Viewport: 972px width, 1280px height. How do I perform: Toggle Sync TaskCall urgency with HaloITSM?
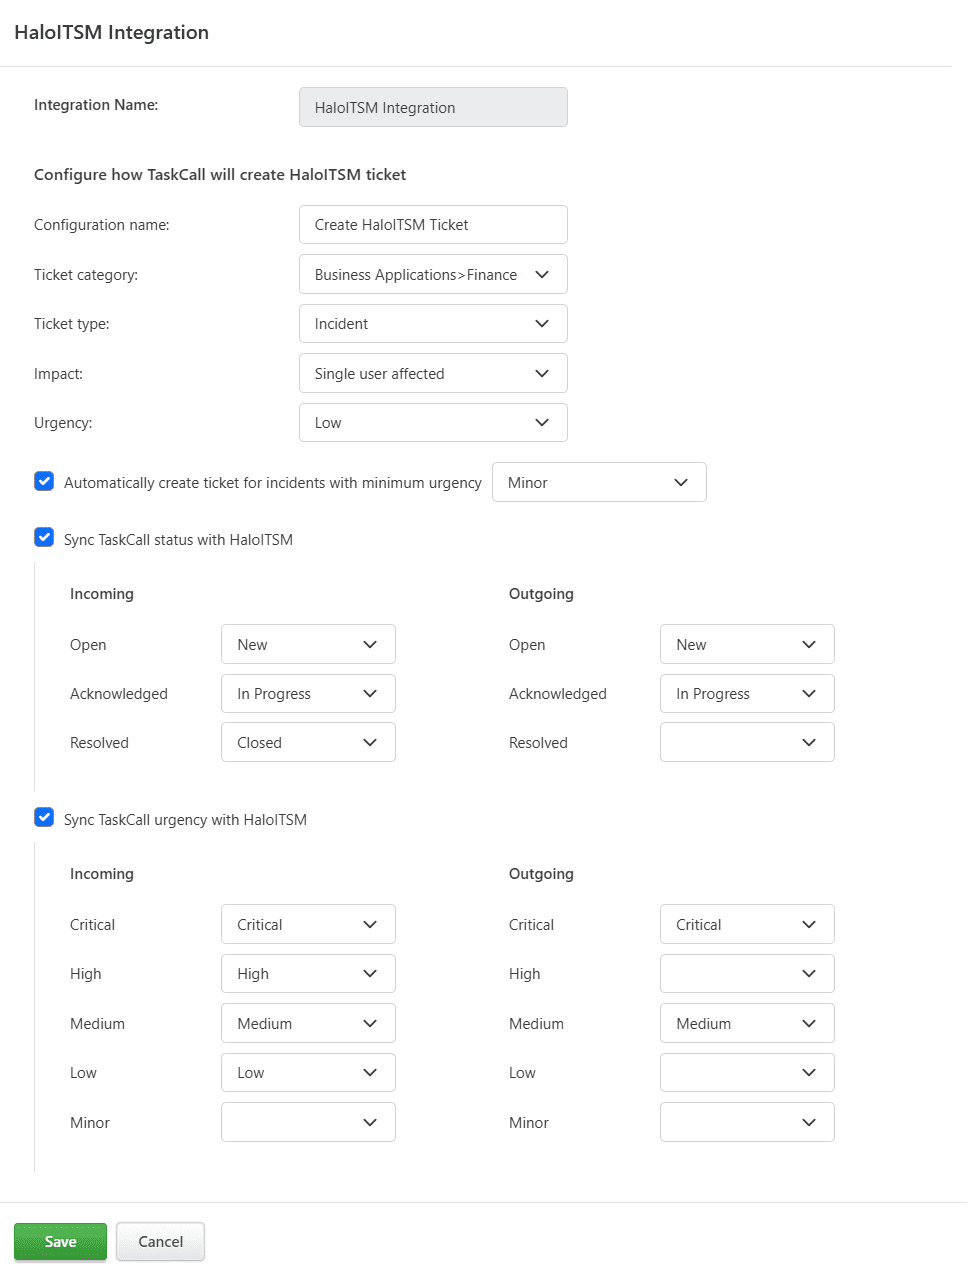tap(44, 817)
